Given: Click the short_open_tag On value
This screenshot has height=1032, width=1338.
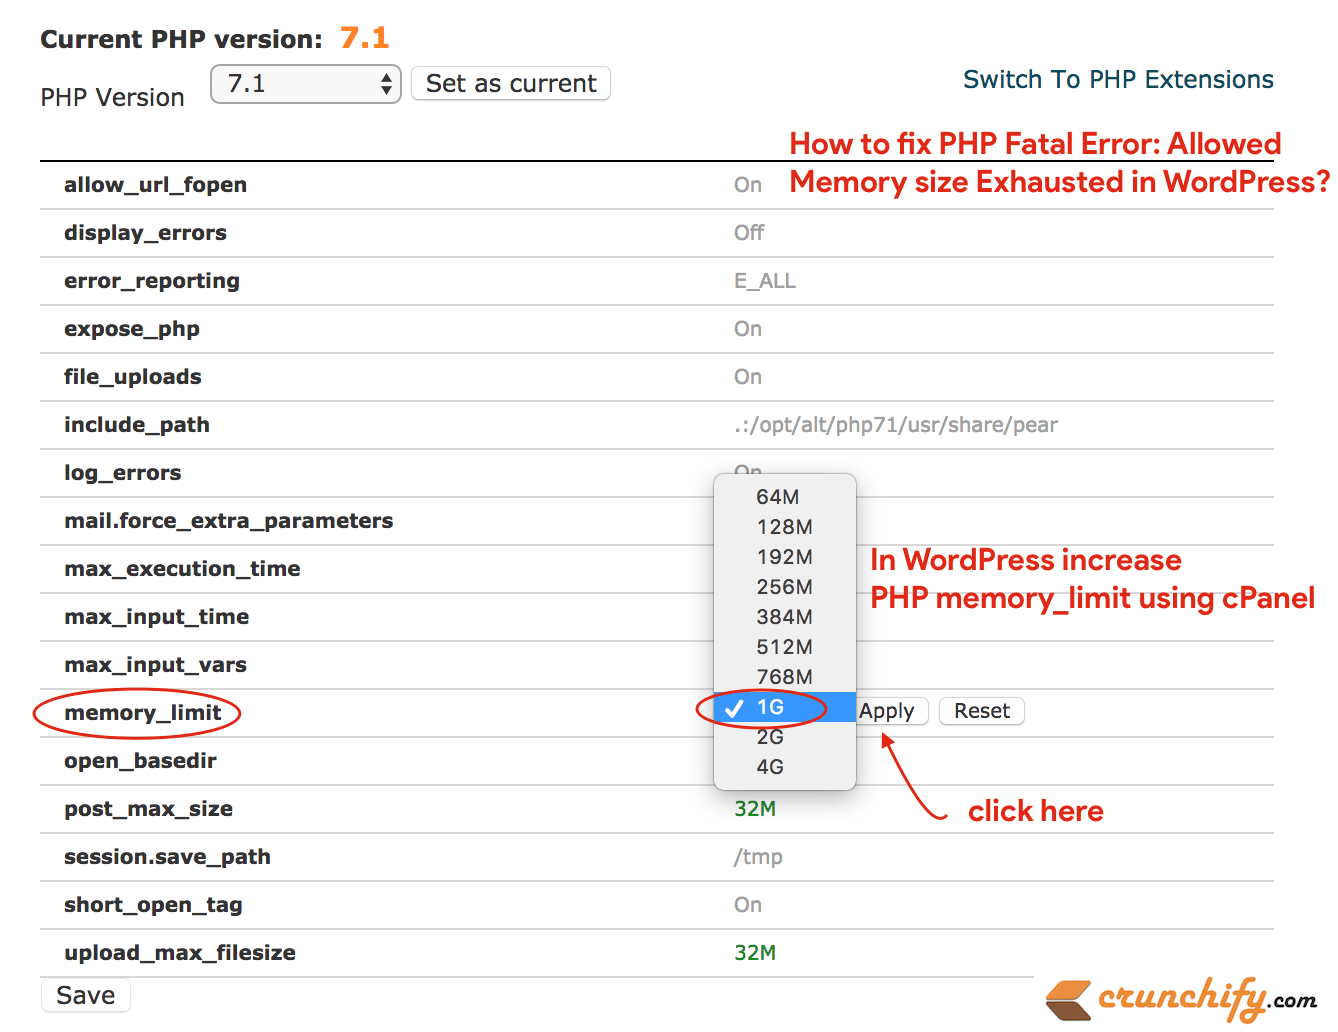Looking at the screenshot, I should pyautogui.click(x=748, y=905).
